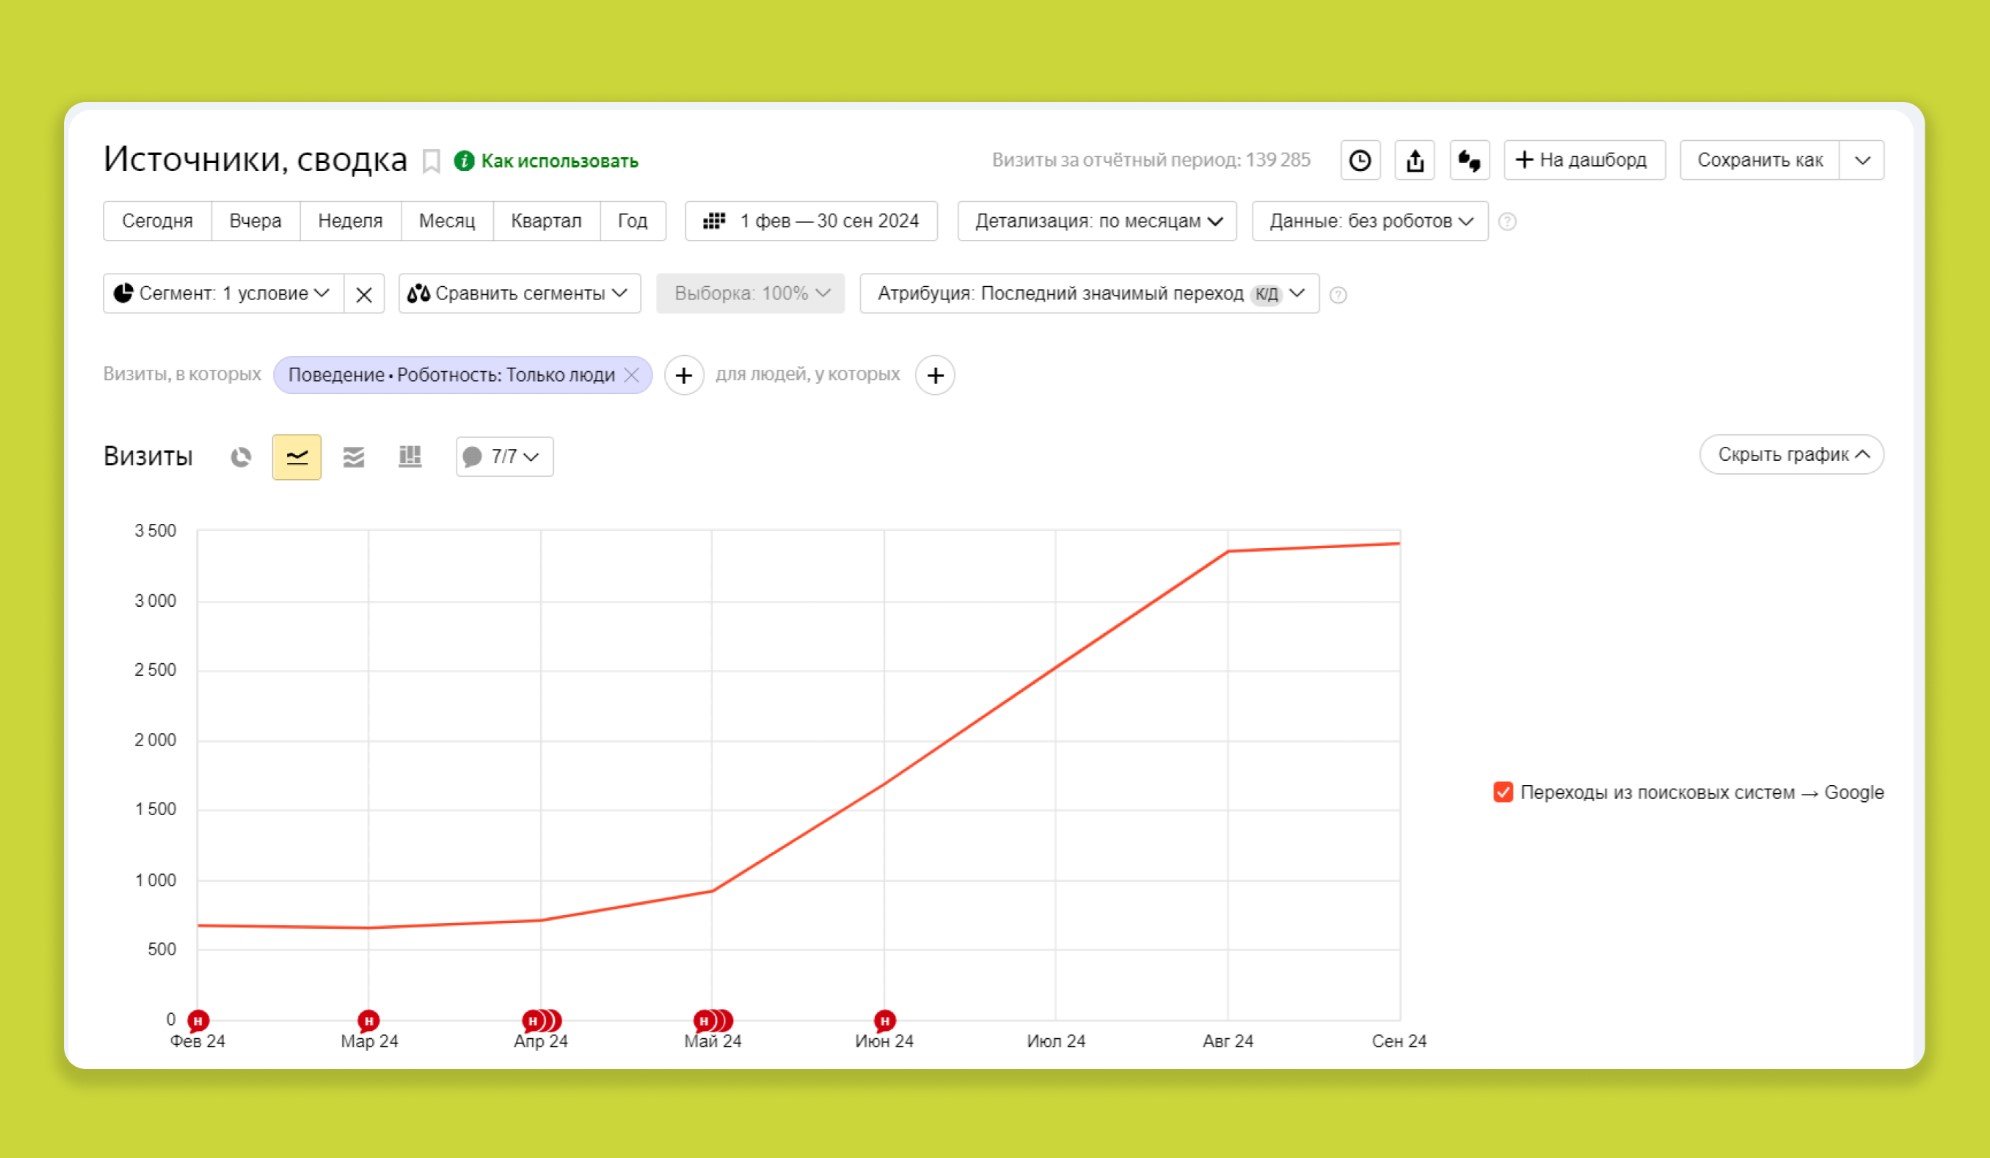Viewport: 1990px width, 1158px height.
Task: Click the report feedback icon
Action: click(1469, 160)
